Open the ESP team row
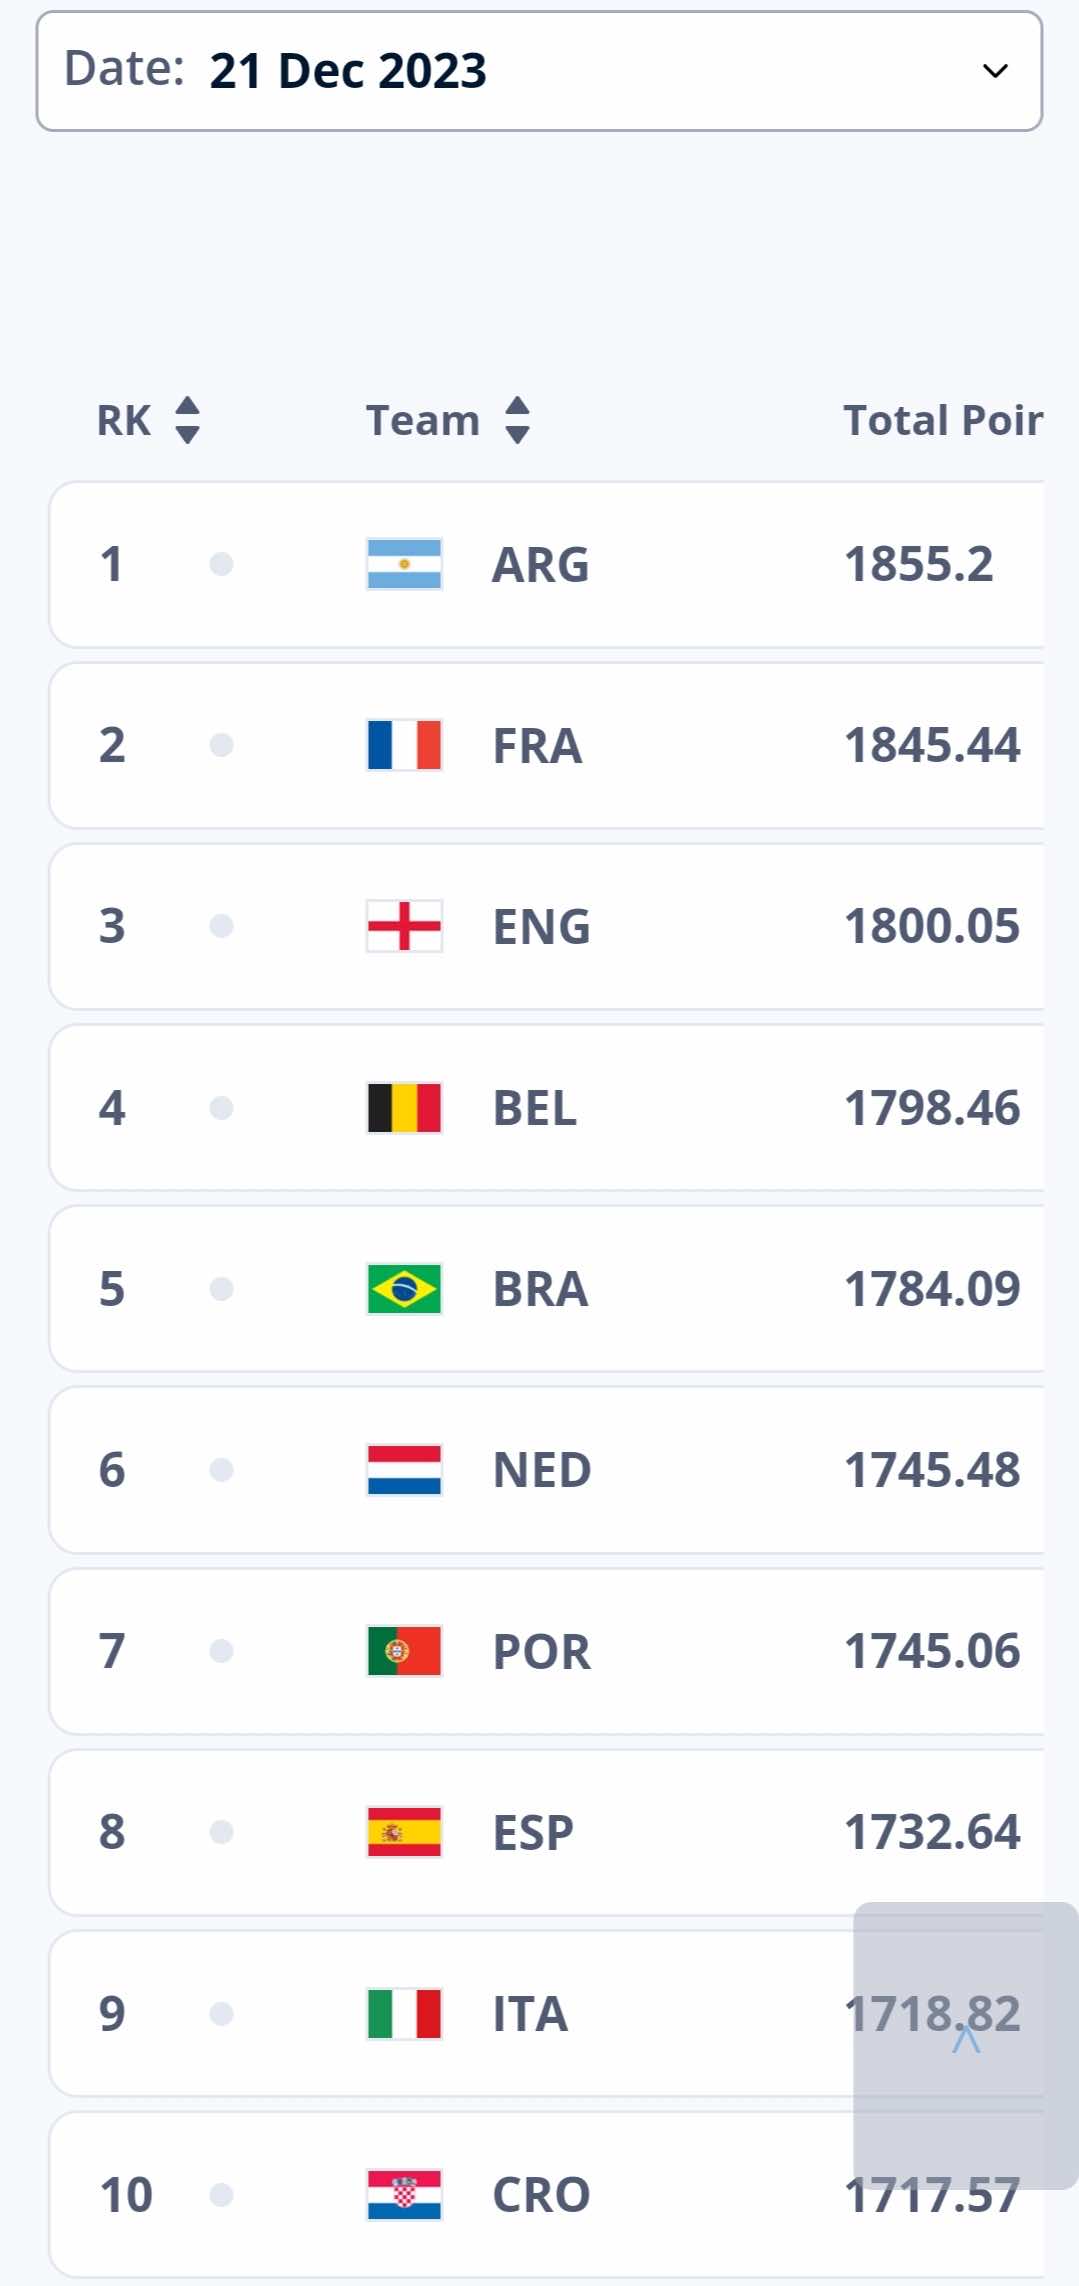The image size is (1079, 2286). [547, 1833]
